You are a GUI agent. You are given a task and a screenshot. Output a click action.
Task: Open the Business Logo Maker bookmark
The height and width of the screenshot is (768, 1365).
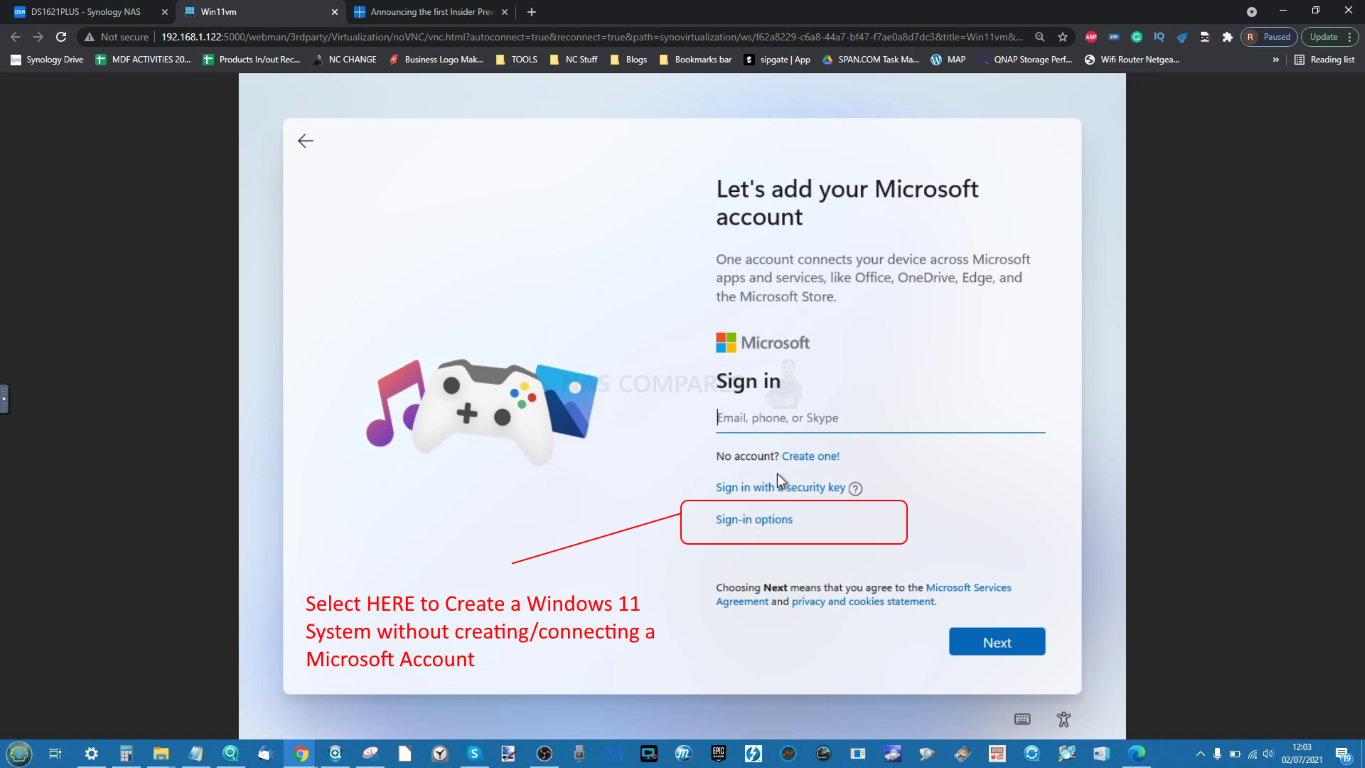pyautogui.click(x=436, y=60)
